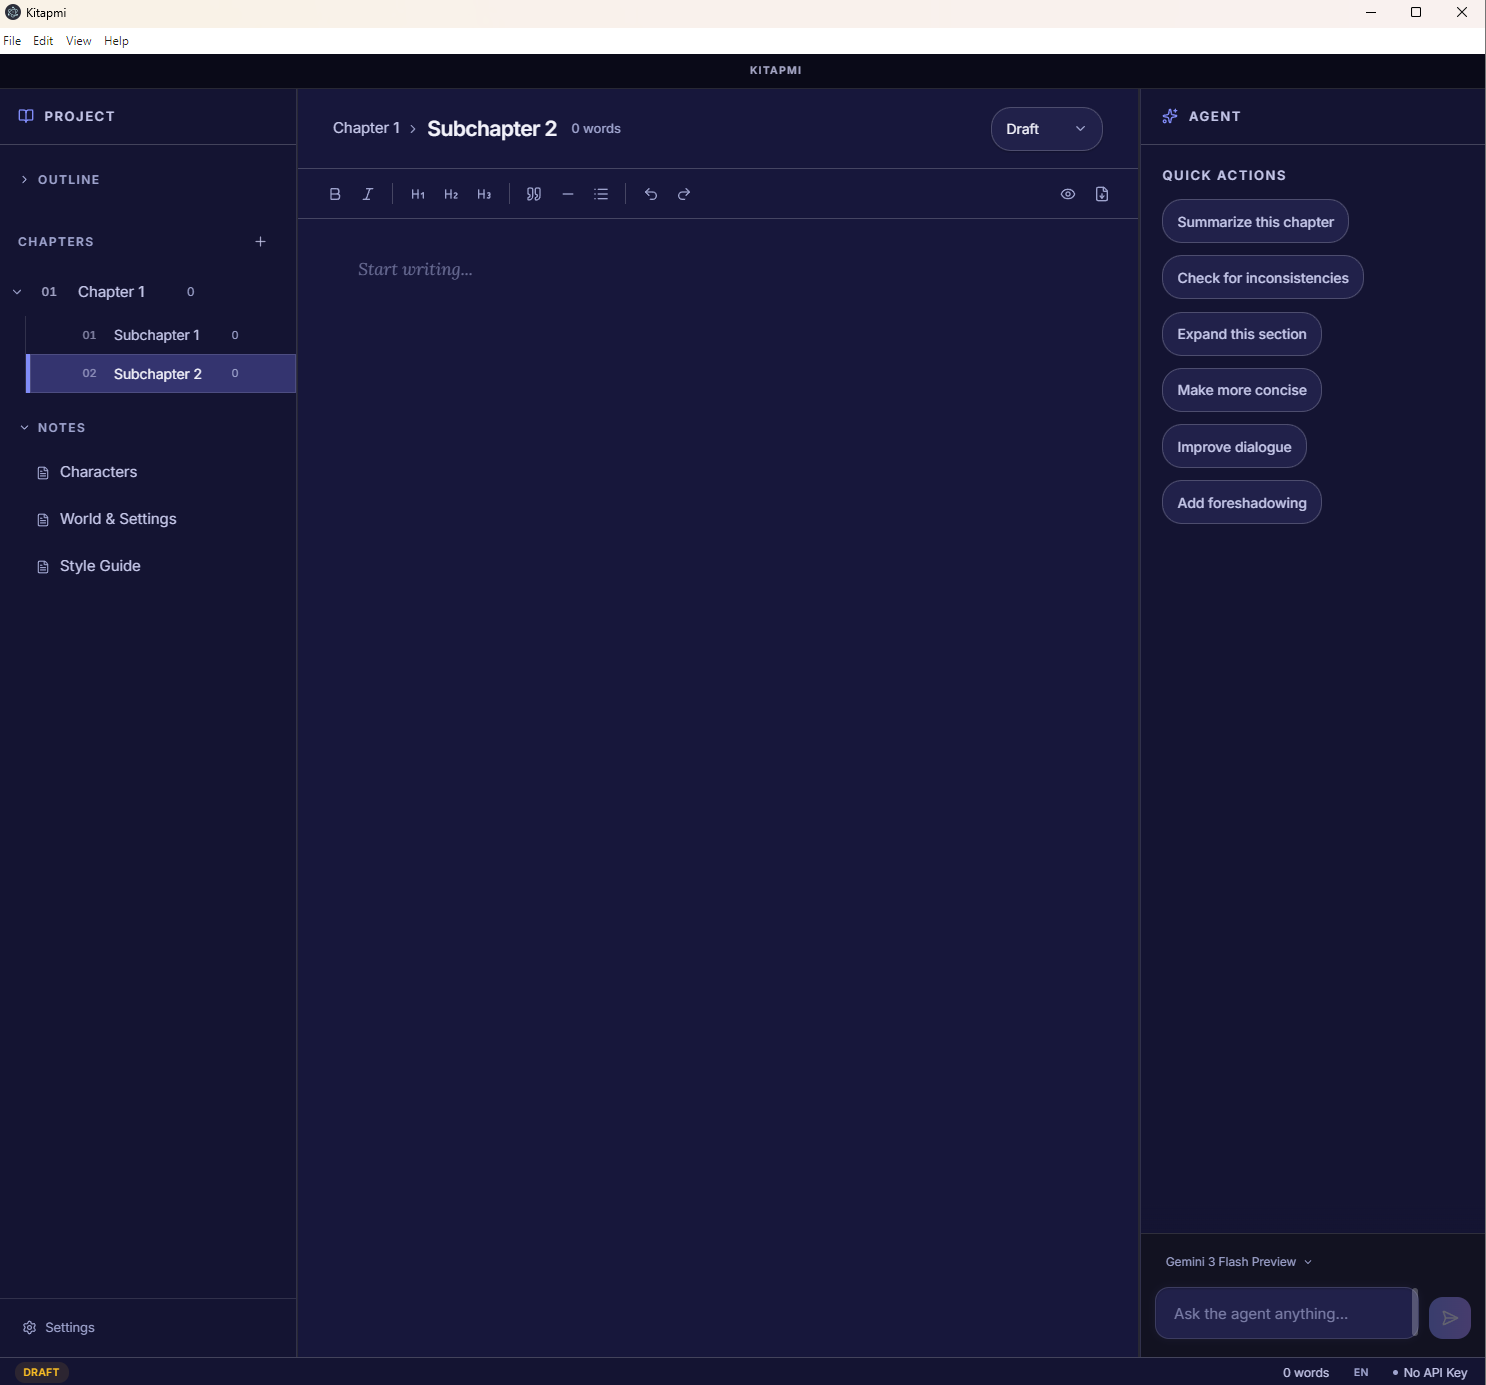This screenshot has height=1385, width=1486.
Task: Click the undo arrow icon
Action: (x=651, y=193)
